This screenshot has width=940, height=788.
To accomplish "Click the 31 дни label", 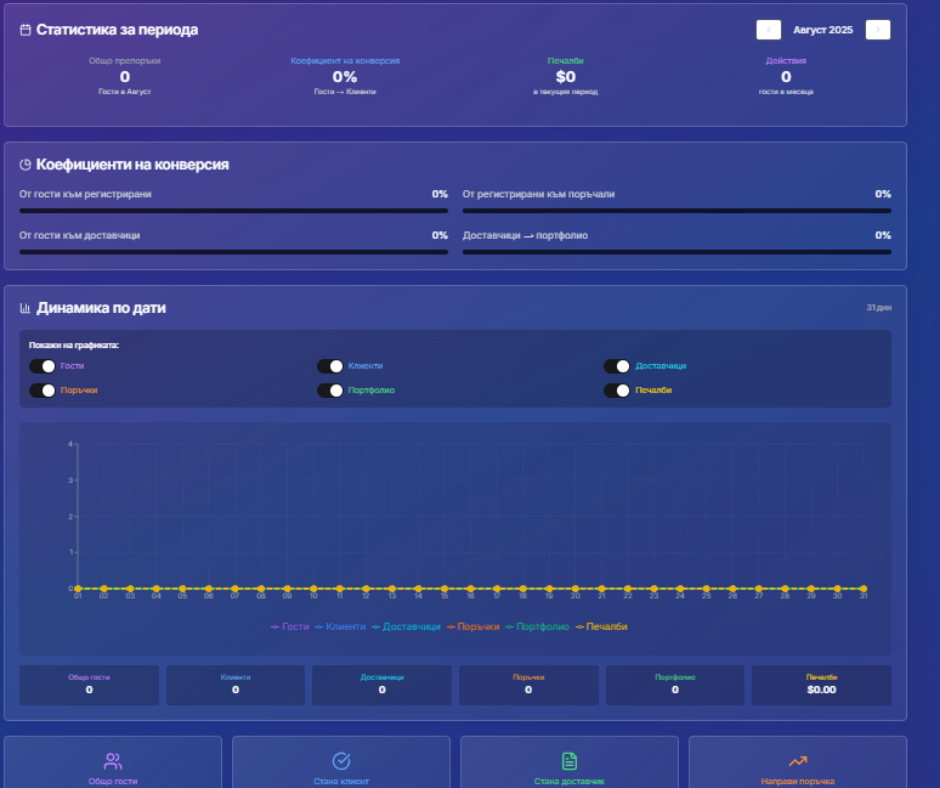I will [879, 308].
